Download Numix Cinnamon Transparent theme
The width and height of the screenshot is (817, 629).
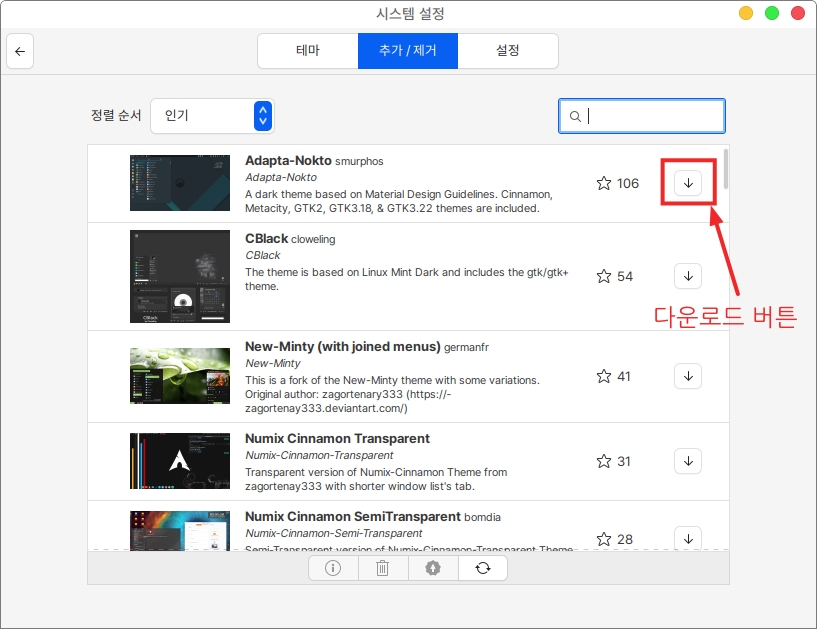point(688,461)
